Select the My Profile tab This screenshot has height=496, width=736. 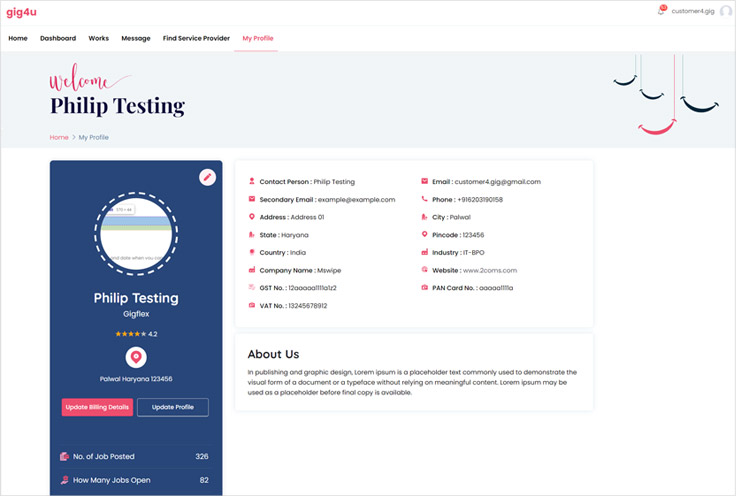258,38
